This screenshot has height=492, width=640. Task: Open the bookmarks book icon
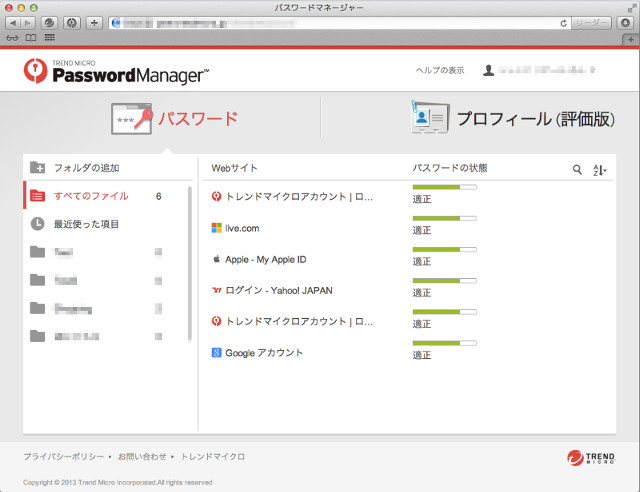tap(31, 38)
